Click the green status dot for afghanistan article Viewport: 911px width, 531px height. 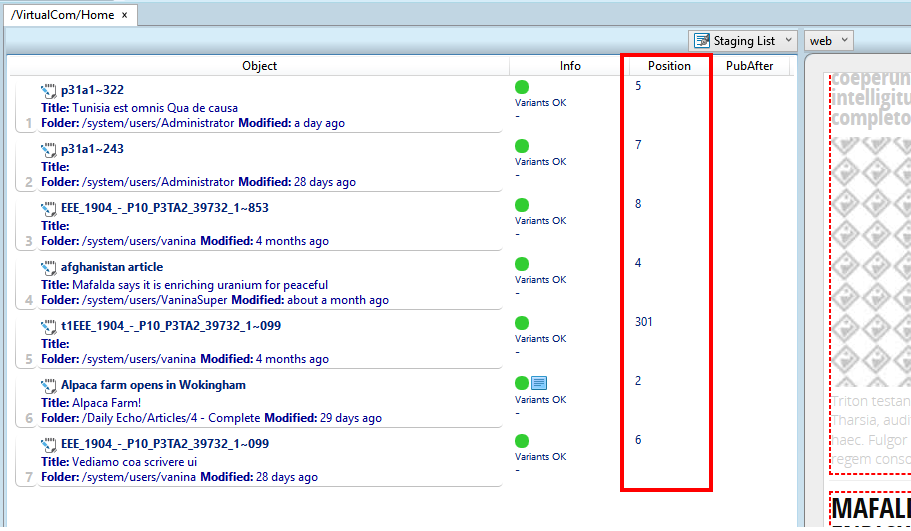(522, 264)
